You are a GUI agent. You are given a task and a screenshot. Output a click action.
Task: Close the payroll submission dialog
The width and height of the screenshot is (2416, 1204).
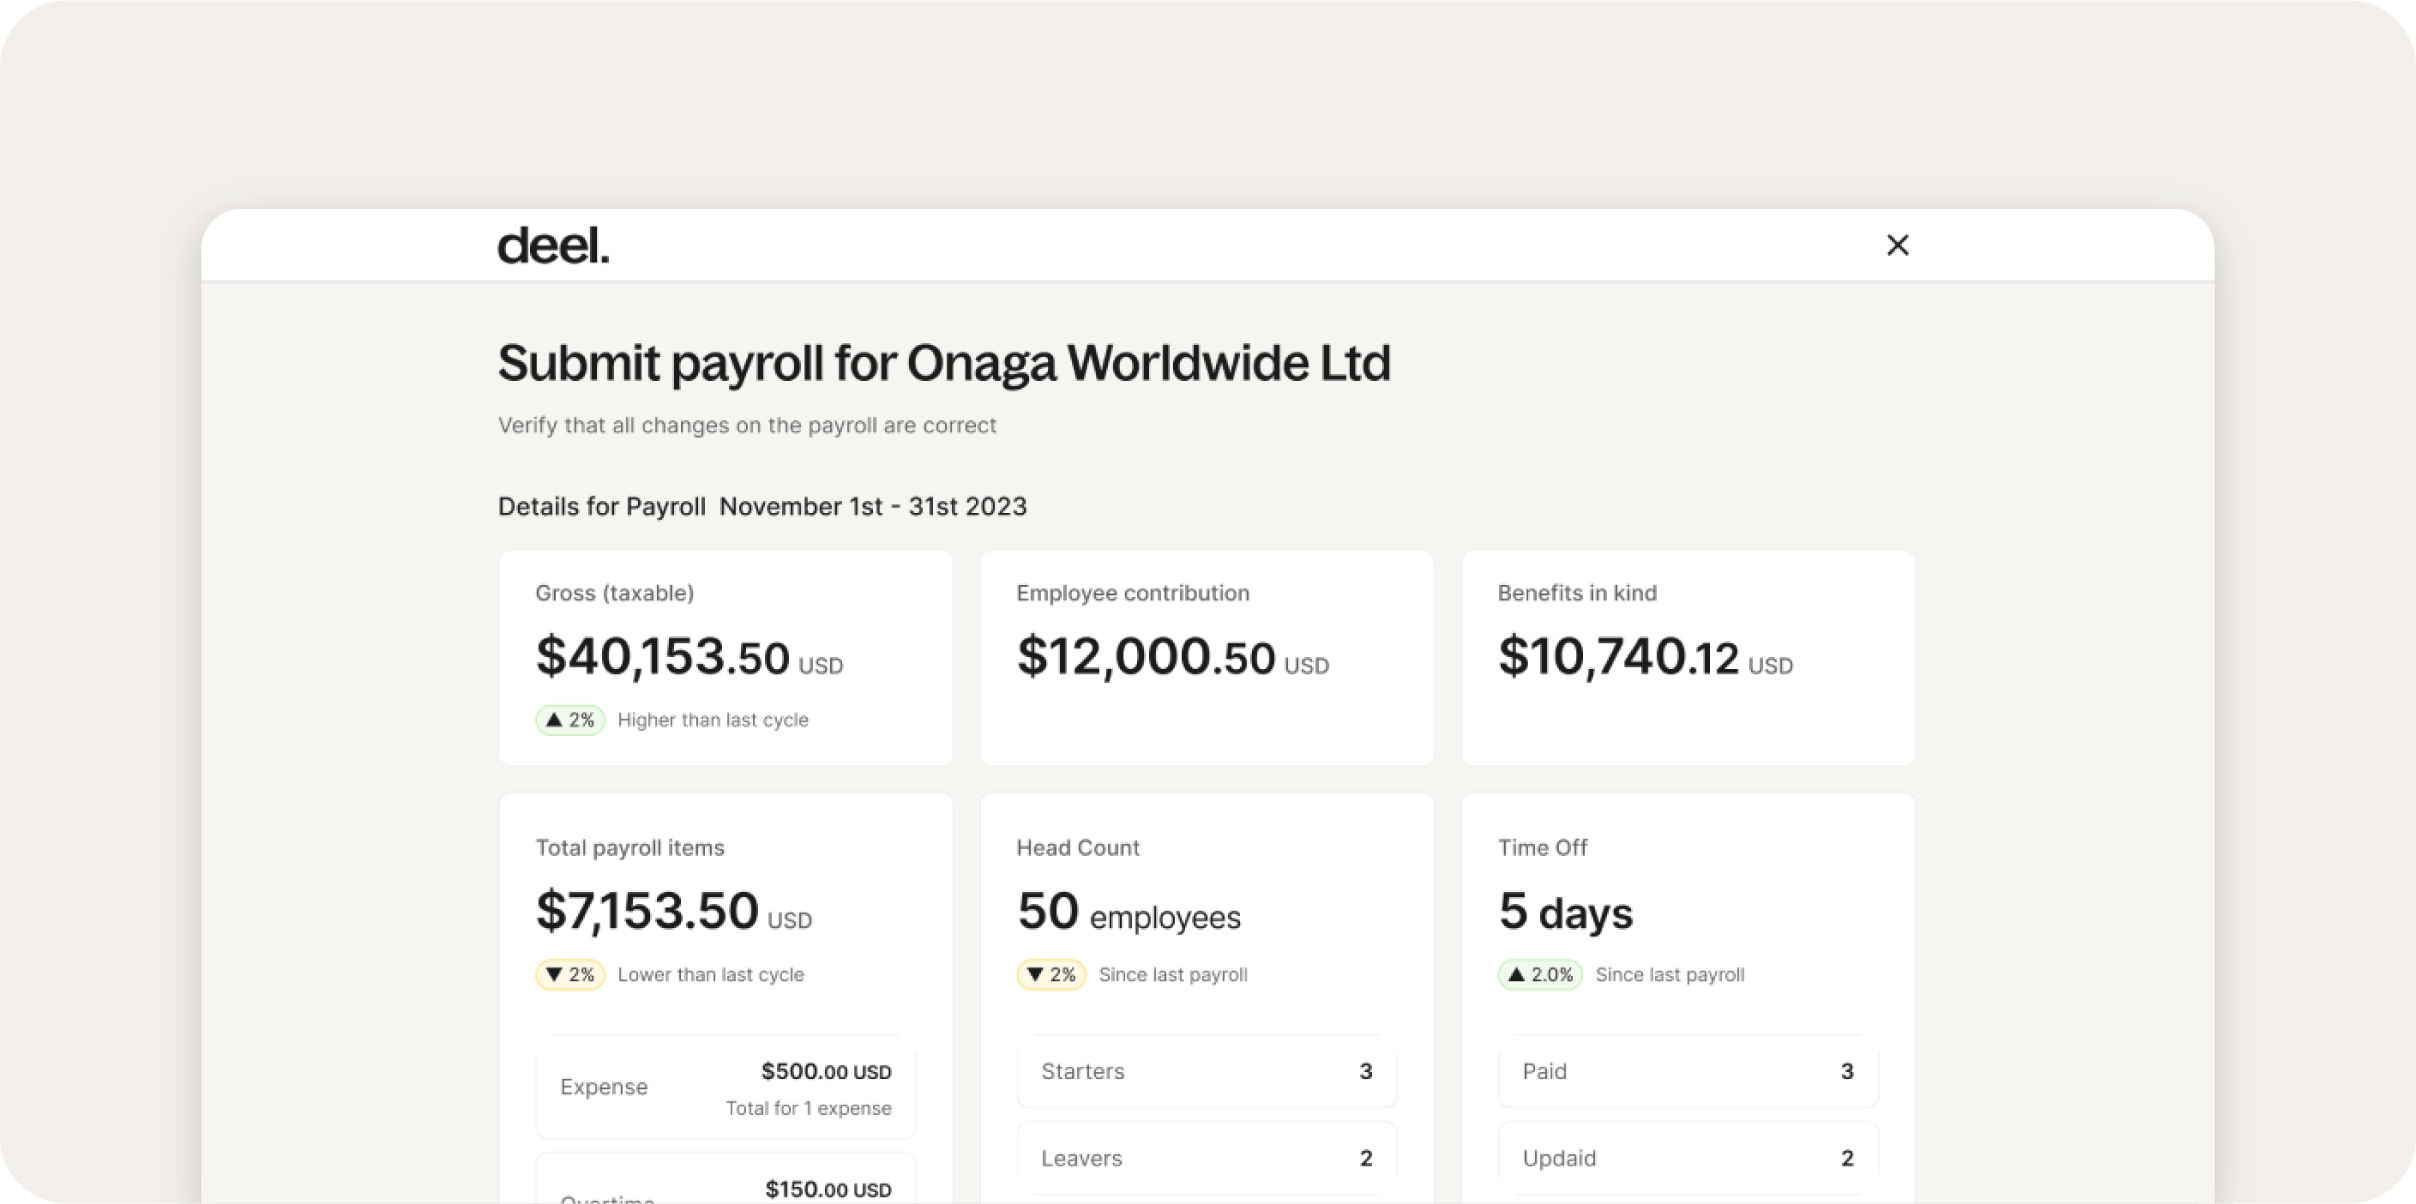1897,245
